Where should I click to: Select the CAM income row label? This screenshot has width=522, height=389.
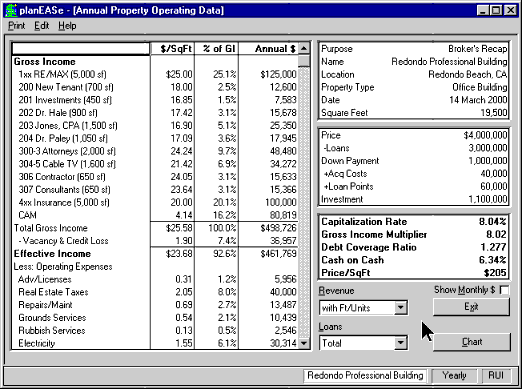click(27, 215)
